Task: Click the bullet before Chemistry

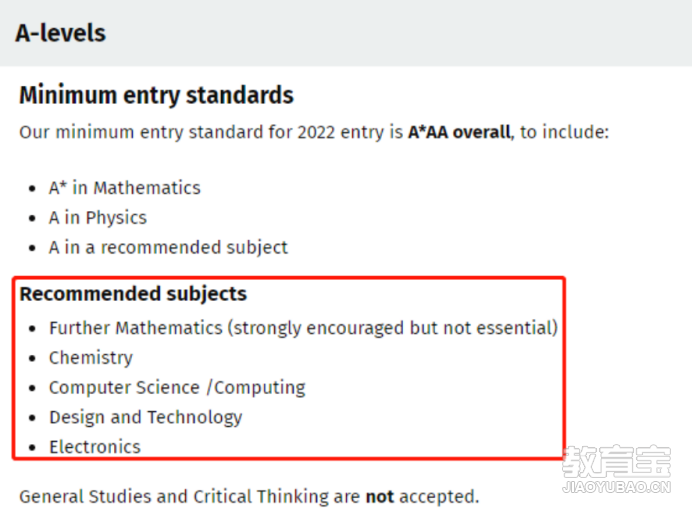Action: coord(32,358)
